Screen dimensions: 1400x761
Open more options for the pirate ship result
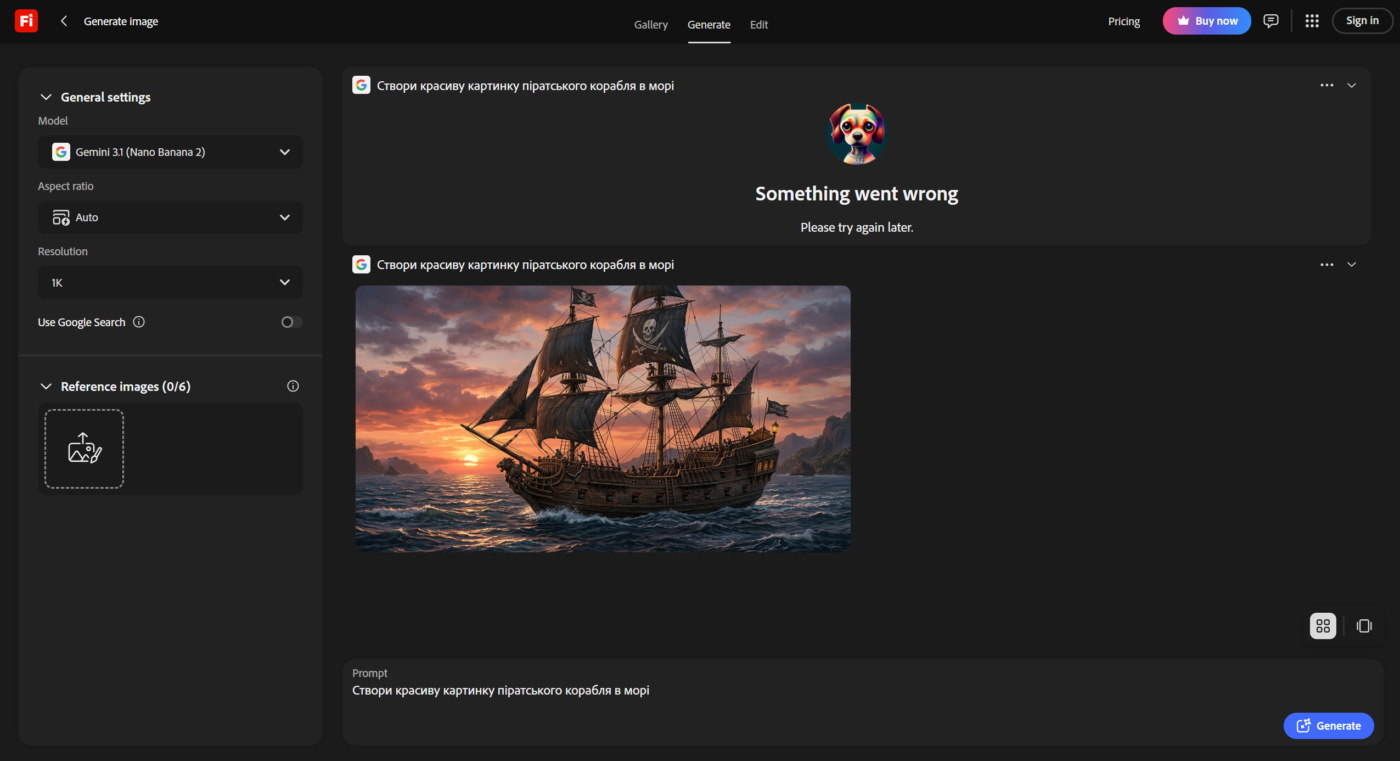click(1327, 264)
